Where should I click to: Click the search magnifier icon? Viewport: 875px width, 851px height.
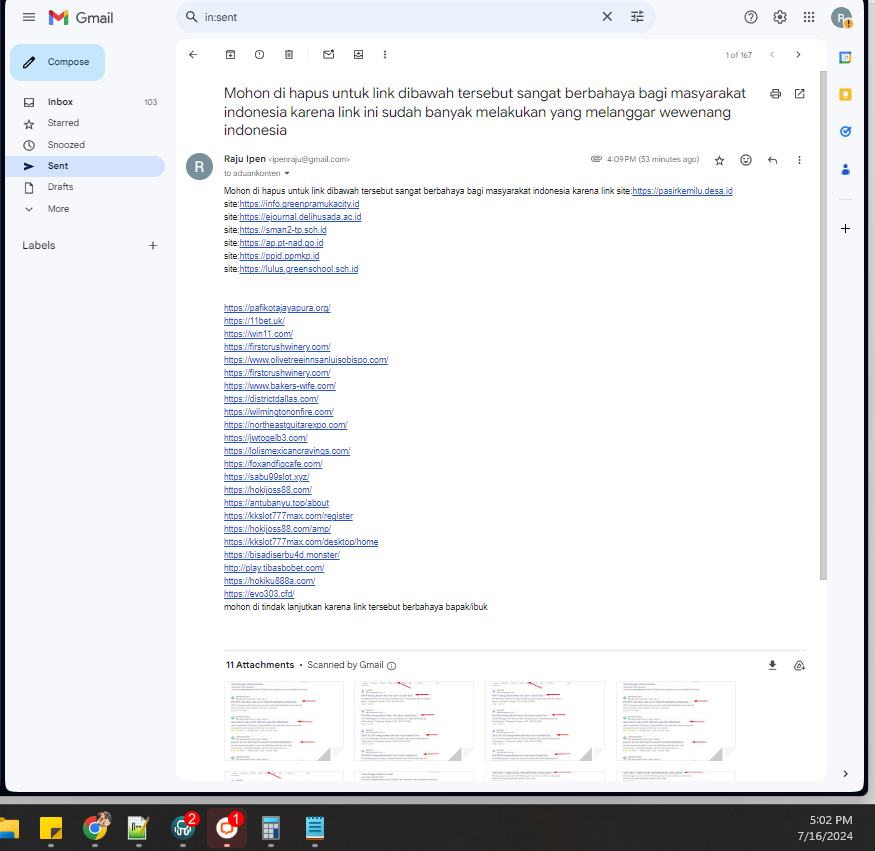[191, 17]
